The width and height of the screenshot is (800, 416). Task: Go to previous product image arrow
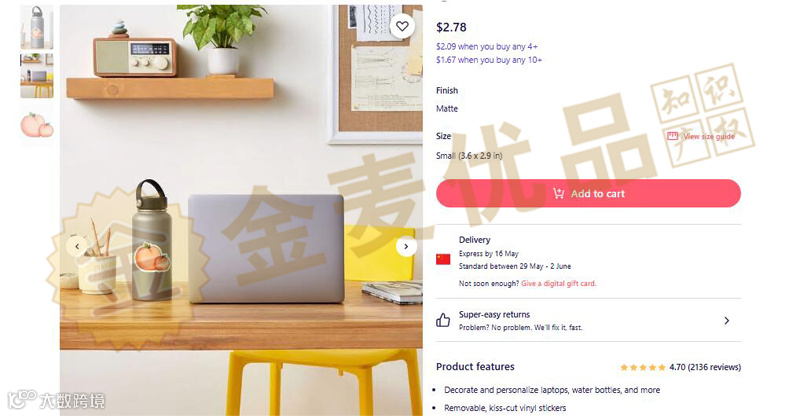(77, 247)
